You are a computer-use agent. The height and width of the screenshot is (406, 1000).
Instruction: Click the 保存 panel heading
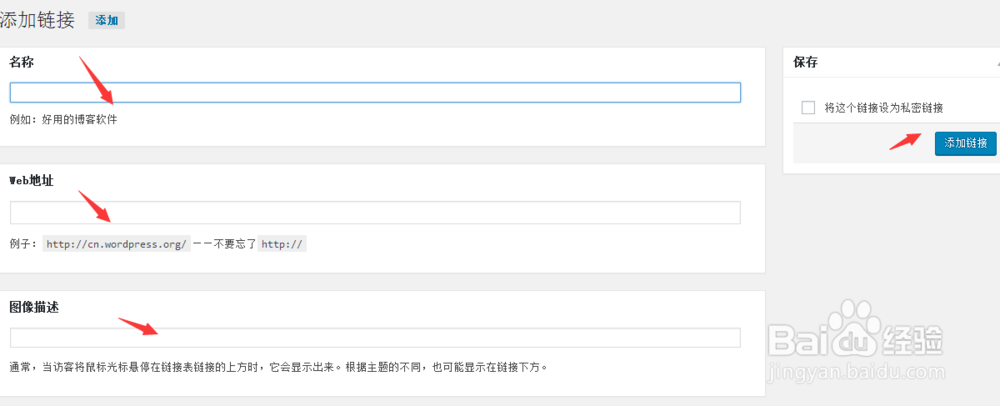[x=805, y=62]
